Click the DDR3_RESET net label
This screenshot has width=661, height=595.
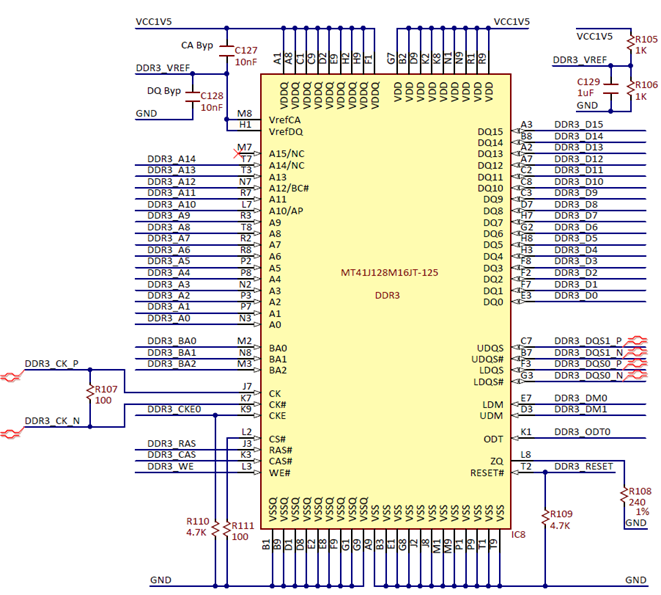coord(583,466)
